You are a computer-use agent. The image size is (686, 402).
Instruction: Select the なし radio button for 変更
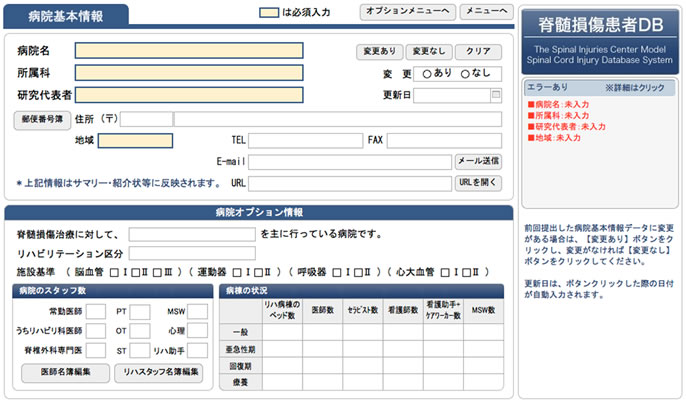tap(465, 74)
